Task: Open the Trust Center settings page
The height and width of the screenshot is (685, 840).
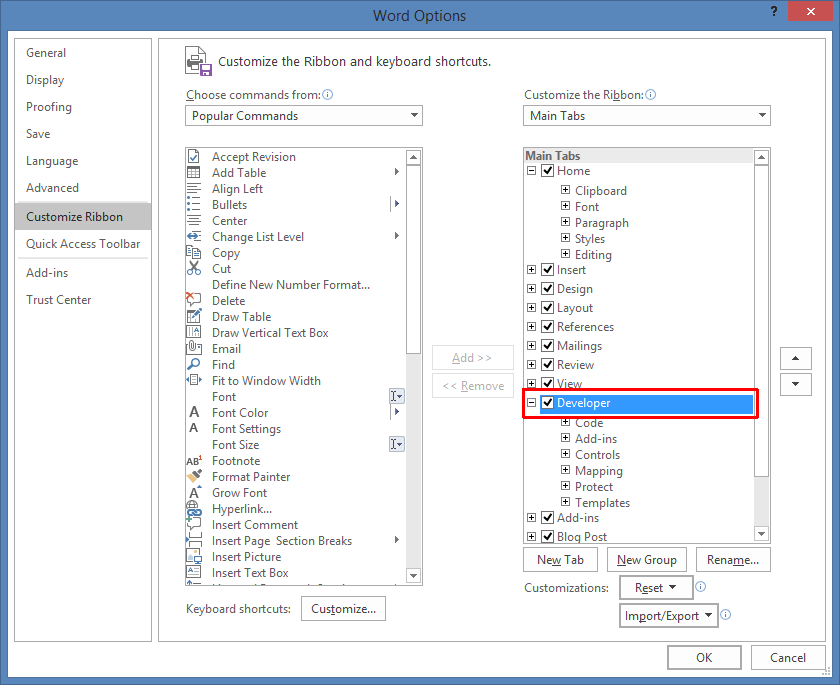Action: (x=58, y=299)
